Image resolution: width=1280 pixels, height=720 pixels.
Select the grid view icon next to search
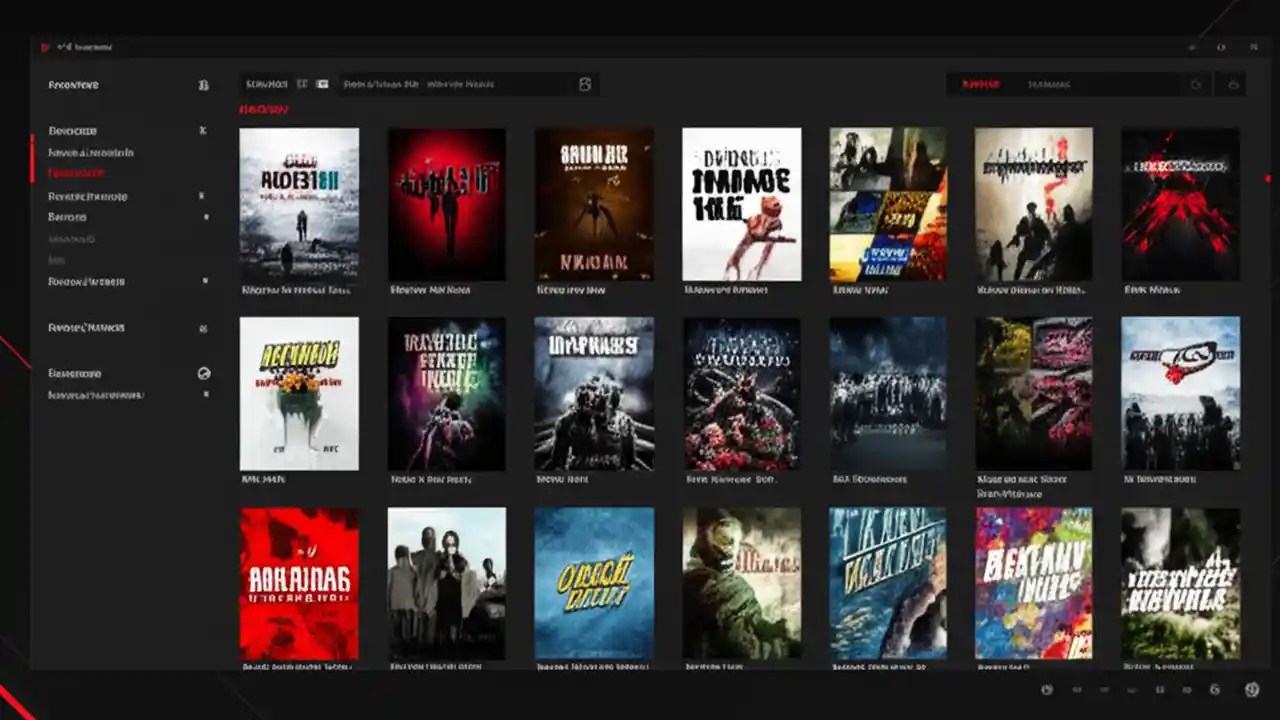click(321, 84)
